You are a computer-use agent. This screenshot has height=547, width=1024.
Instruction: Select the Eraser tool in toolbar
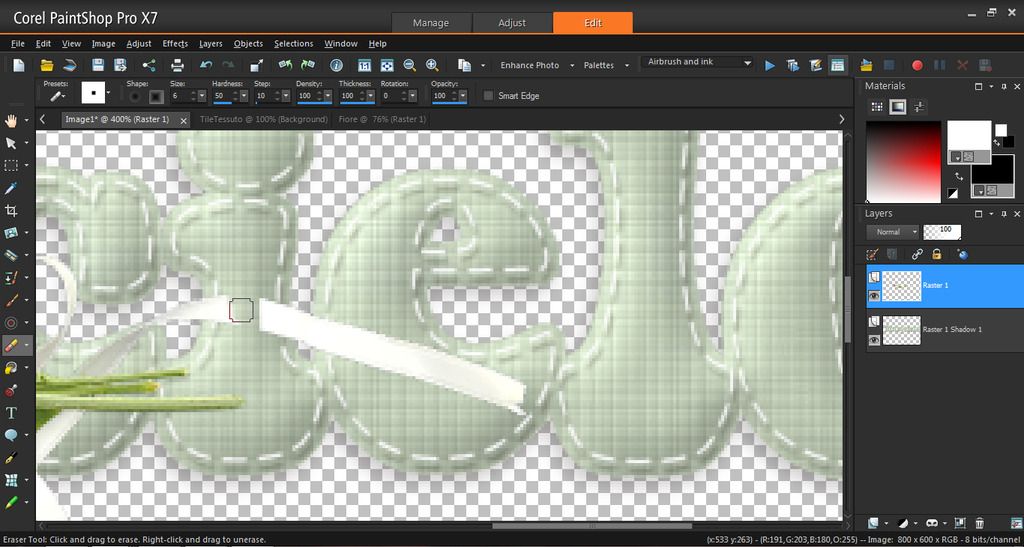11,345
